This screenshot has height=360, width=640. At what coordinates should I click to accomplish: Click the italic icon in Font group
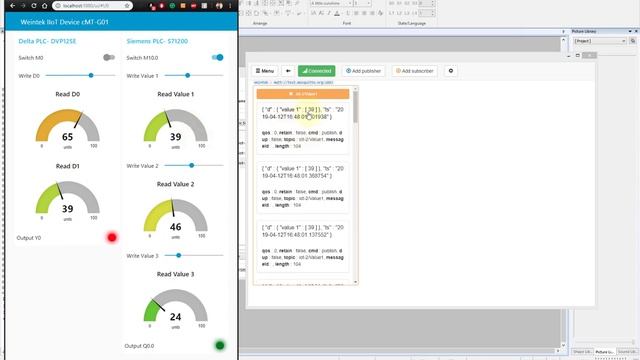329,13
